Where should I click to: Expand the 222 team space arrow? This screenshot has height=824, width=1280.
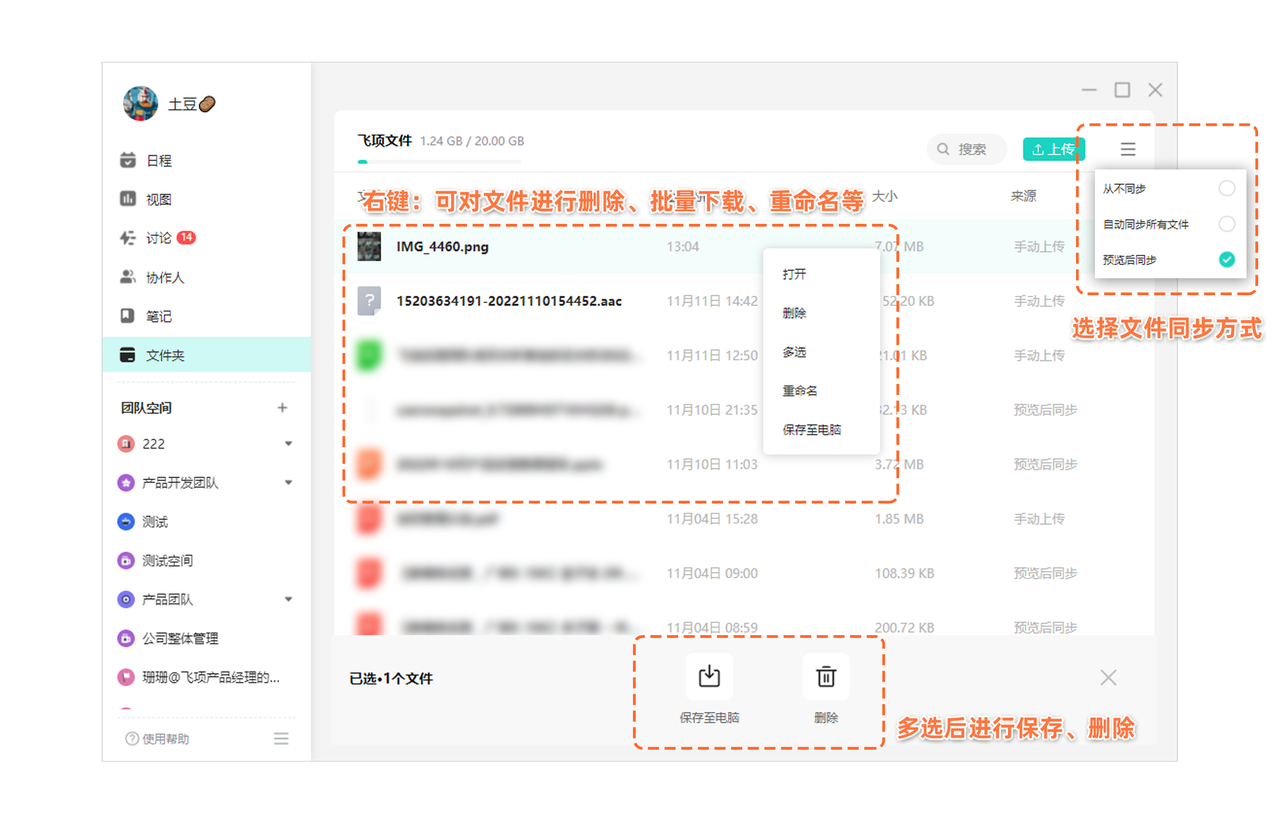tap(288, 444)
